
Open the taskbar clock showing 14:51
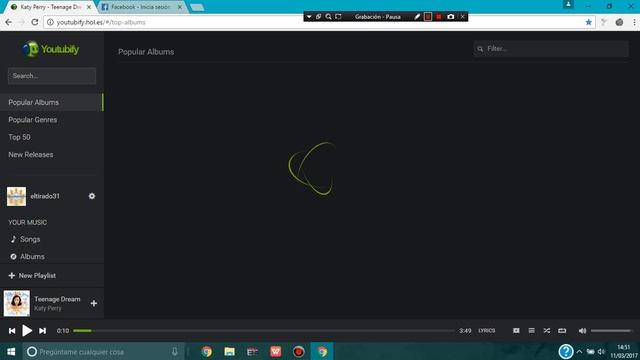point(624,351)
